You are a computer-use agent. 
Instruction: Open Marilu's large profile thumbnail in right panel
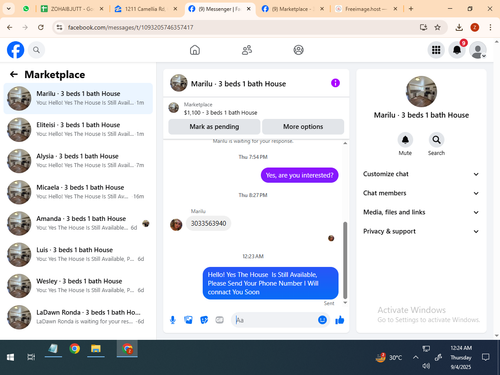point(421,91)
